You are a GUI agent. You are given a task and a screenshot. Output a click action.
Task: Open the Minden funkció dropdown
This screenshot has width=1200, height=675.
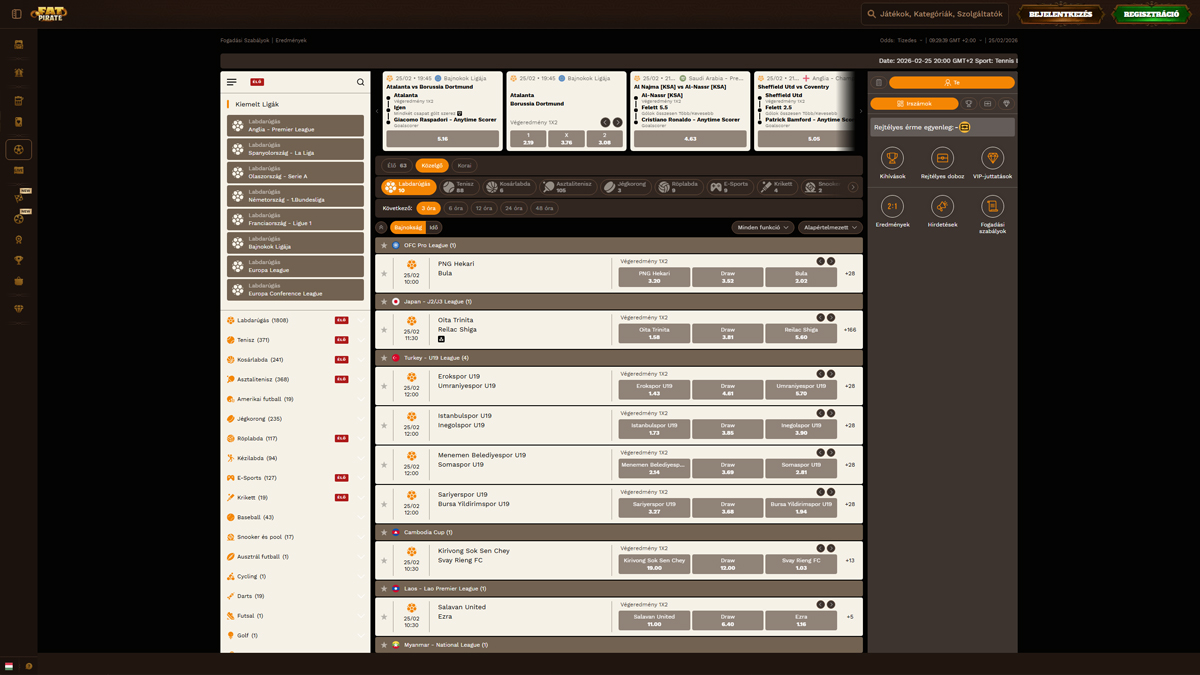[x=762, y=227]
